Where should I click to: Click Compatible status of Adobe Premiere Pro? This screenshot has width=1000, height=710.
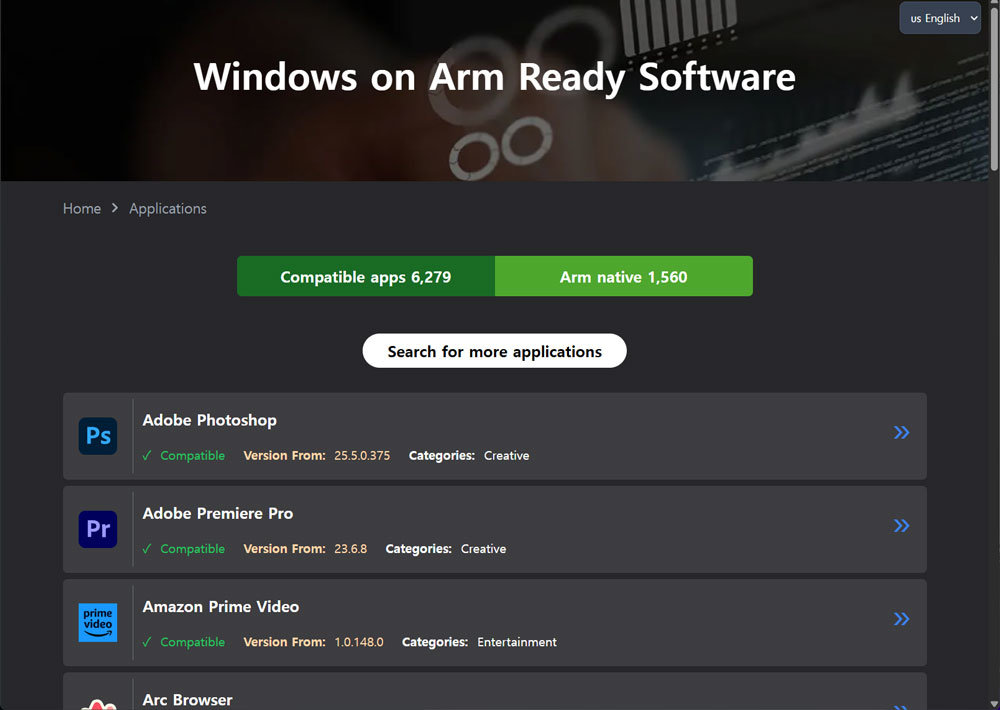click(x=184, y=549)
